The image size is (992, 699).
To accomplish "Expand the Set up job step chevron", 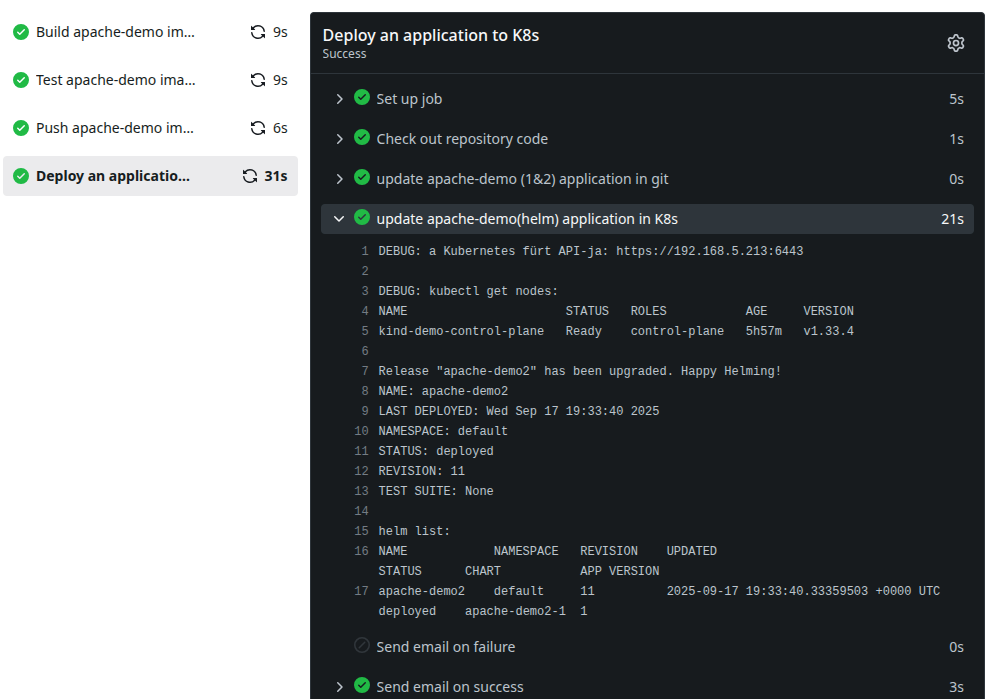I will point(339,99).
